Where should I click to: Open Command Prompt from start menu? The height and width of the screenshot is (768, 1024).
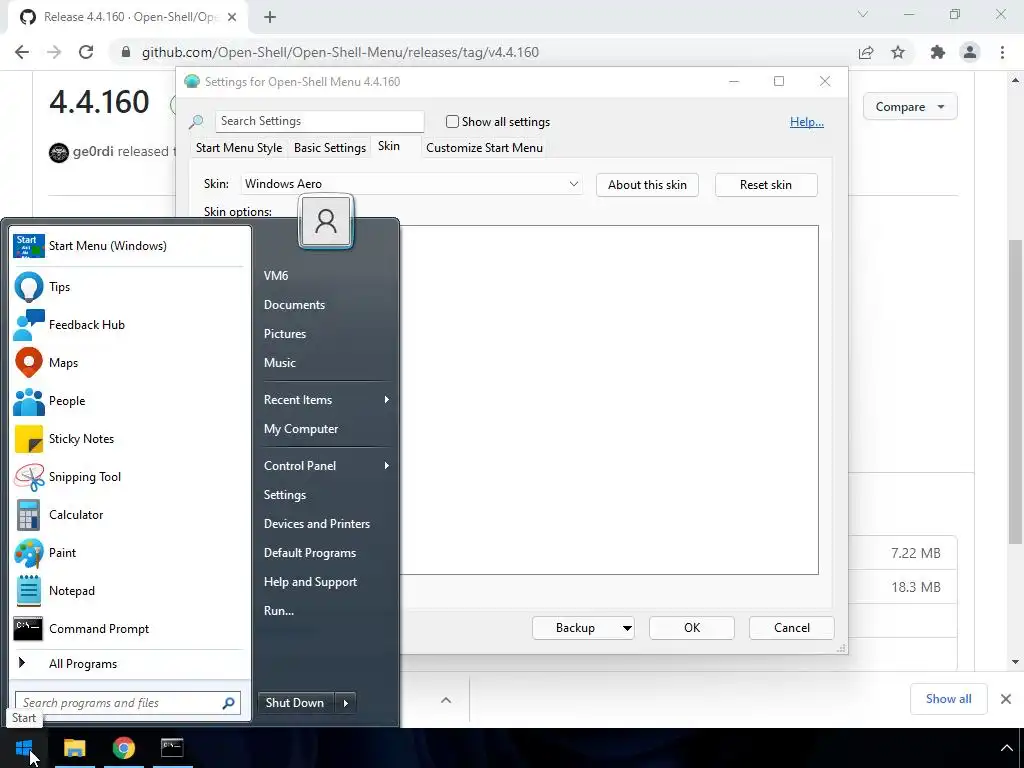pyautogui.click(x=129, y=628)
